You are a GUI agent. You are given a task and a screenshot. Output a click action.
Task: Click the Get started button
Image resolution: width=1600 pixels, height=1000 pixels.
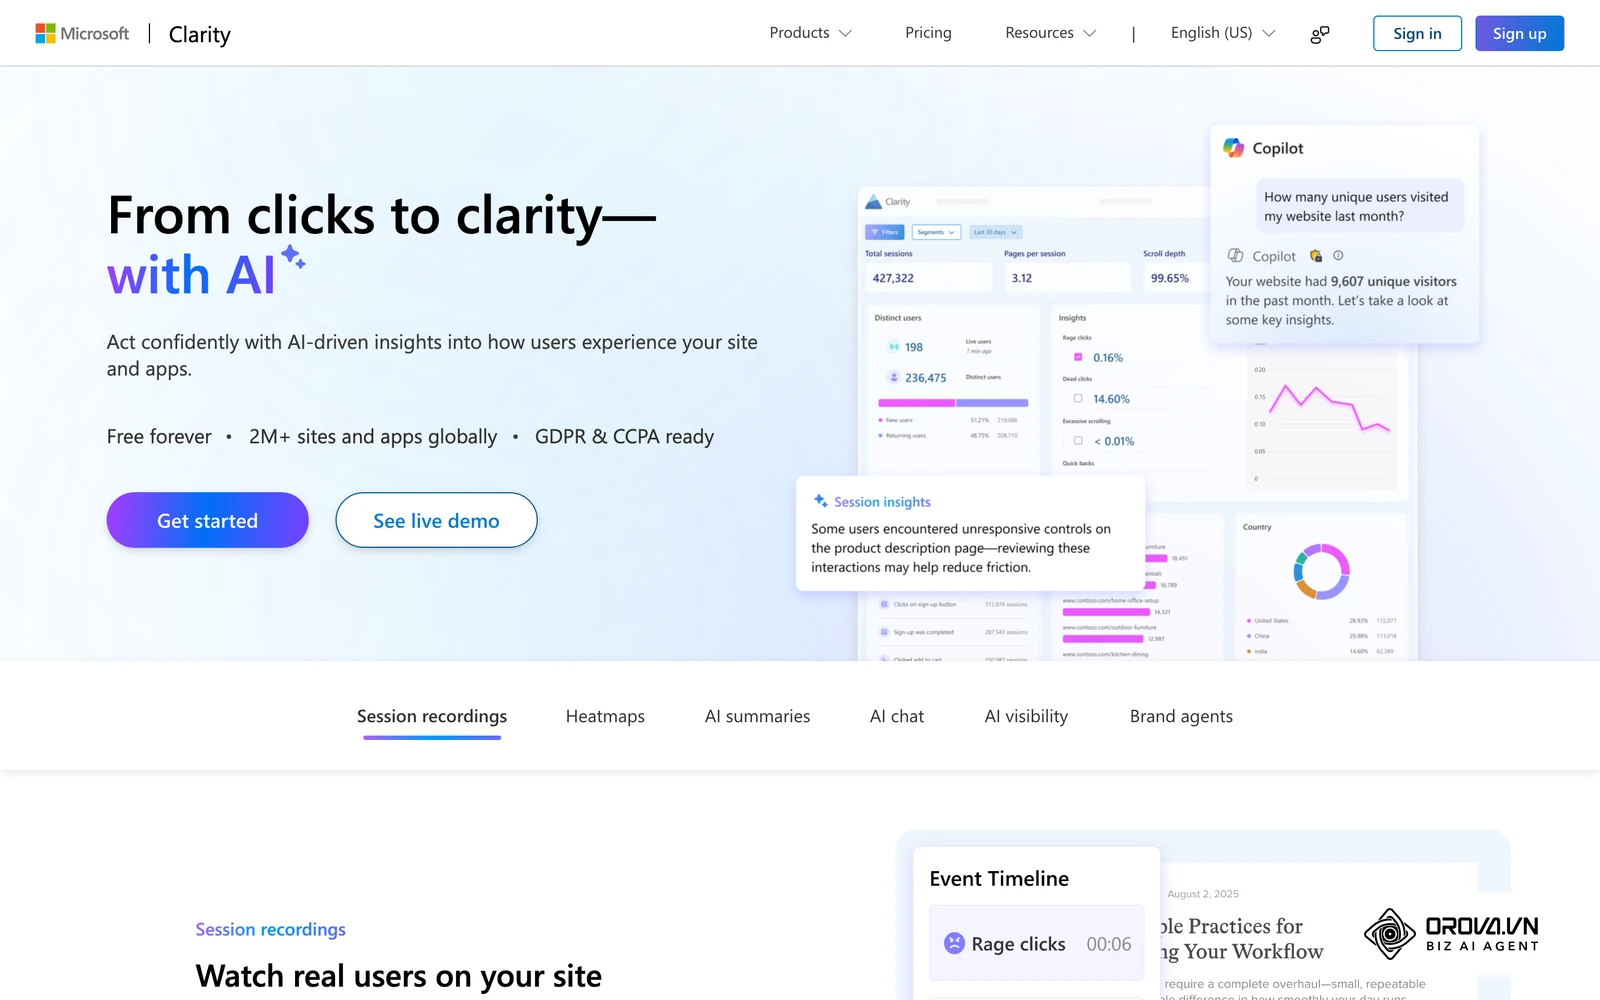[207, 520]
